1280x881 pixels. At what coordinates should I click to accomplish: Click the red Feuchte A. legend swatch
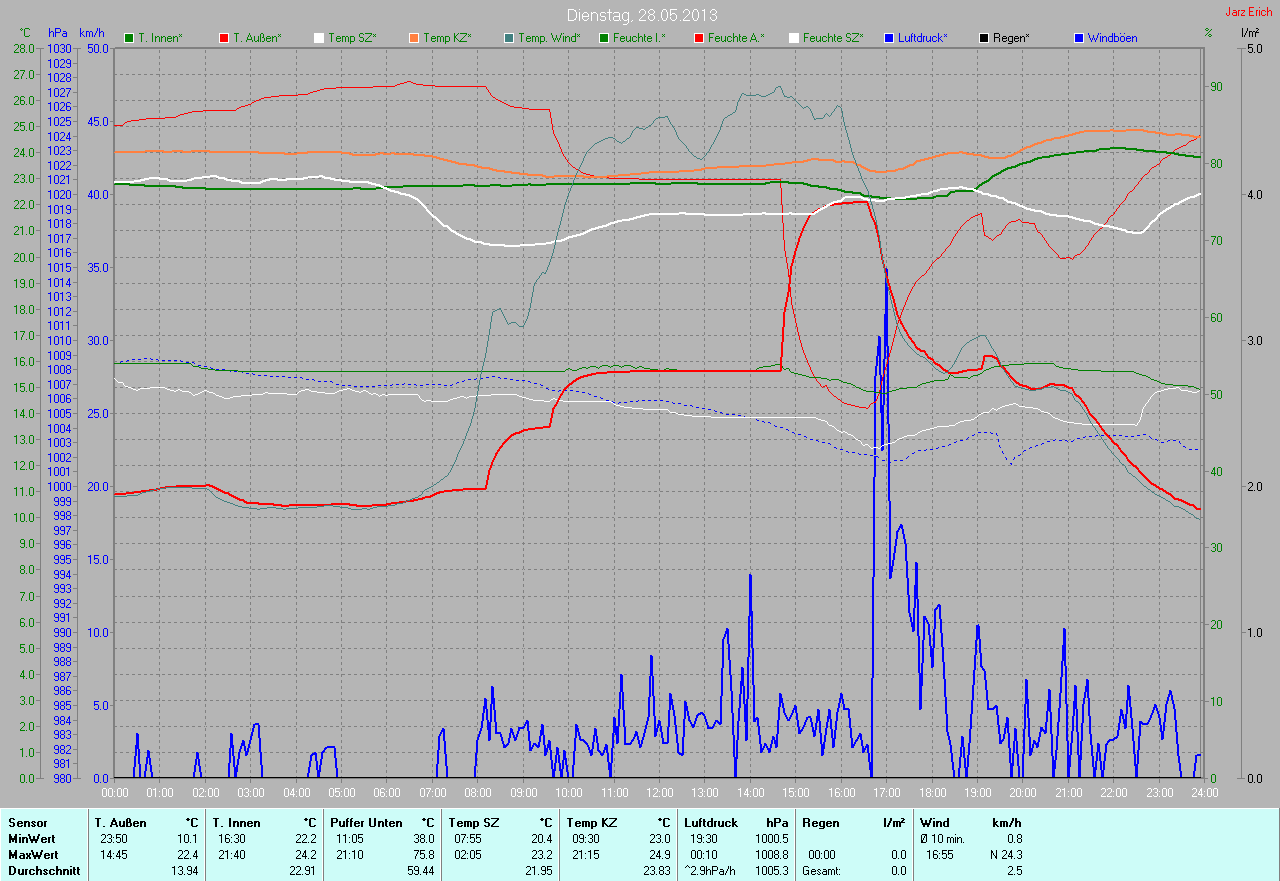pyautogui.click(x=699, y=38)
